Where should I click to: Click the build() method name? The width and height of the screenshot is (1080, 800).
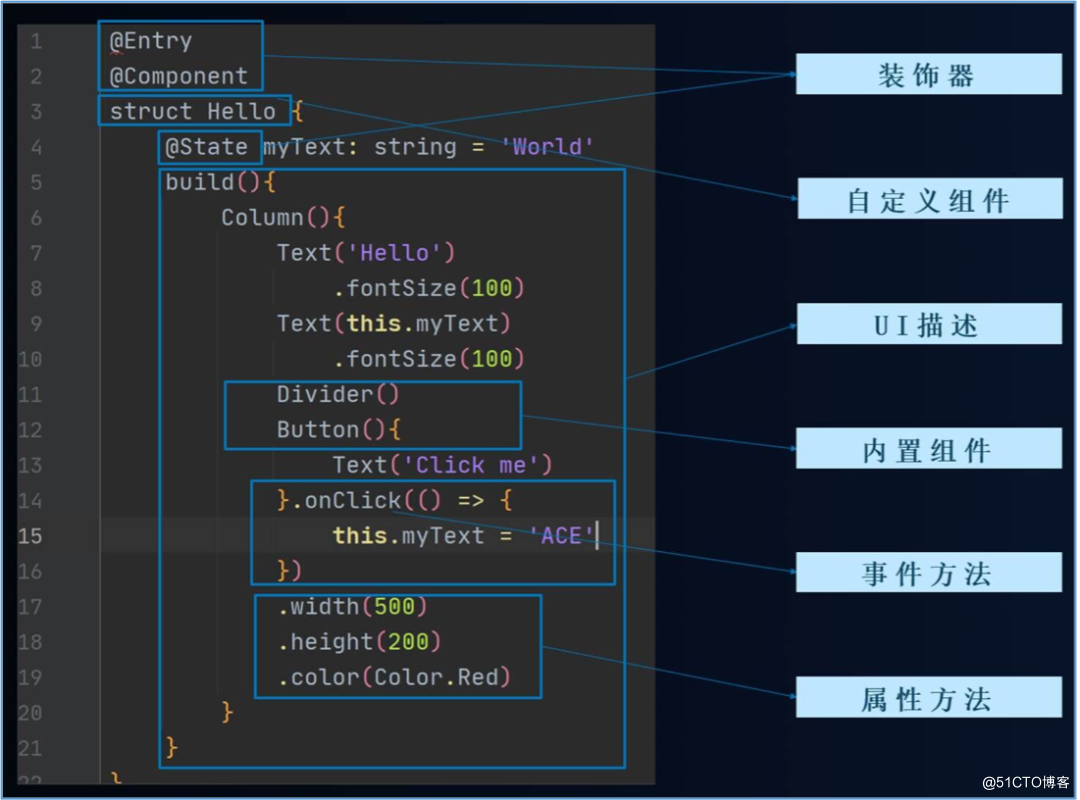[x=200, y=183]
